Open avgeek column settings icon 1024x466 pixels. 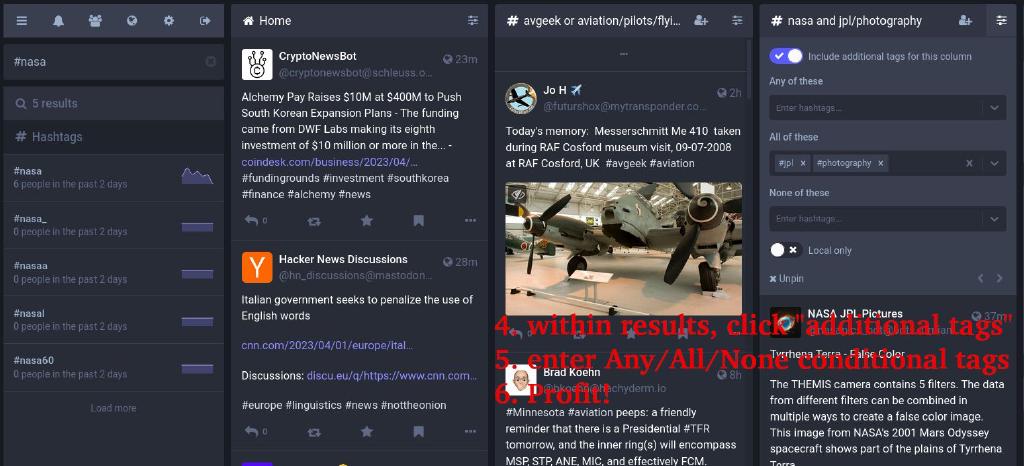click(737, 21)
